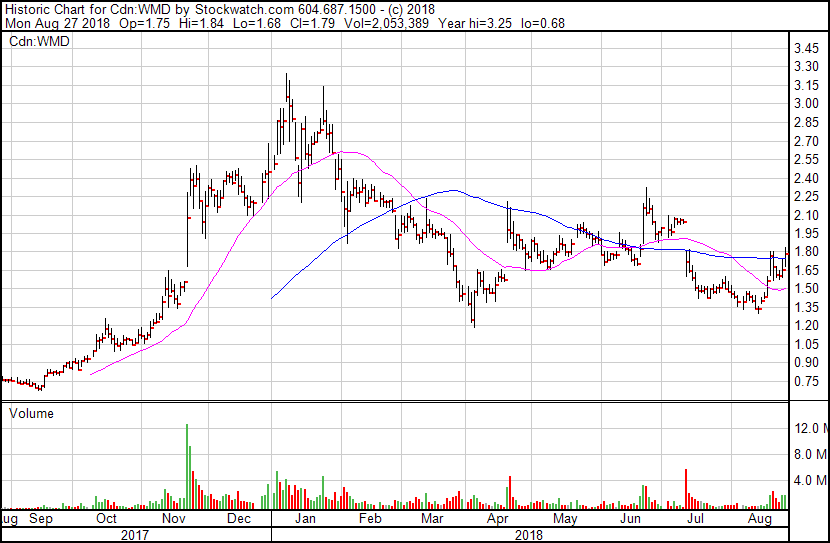Click the 'Dec' month label
This screenshot has height=543, width=830.
click(x=239, y=519)
